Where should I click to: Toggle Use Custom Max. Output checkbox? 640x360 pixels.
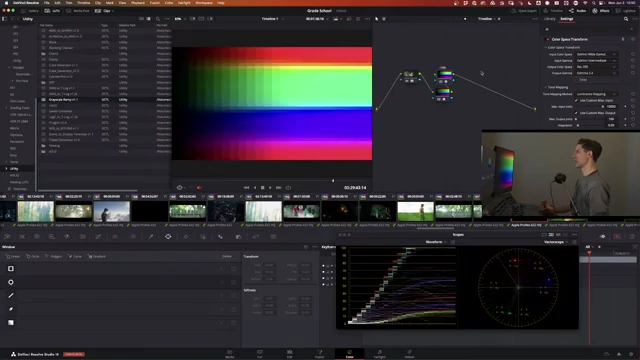[x=576, y=113]
